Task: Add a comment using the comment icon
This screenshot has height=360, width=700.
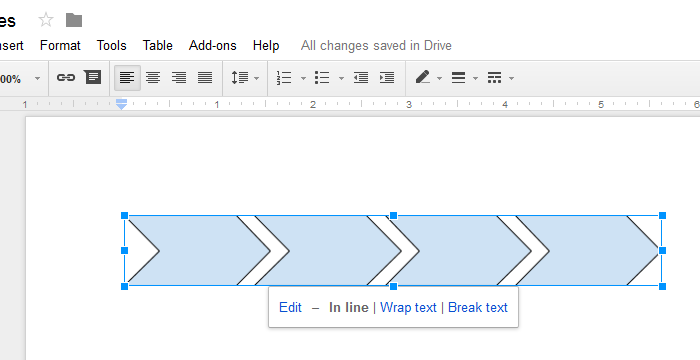Action: (x=92, y=78)
